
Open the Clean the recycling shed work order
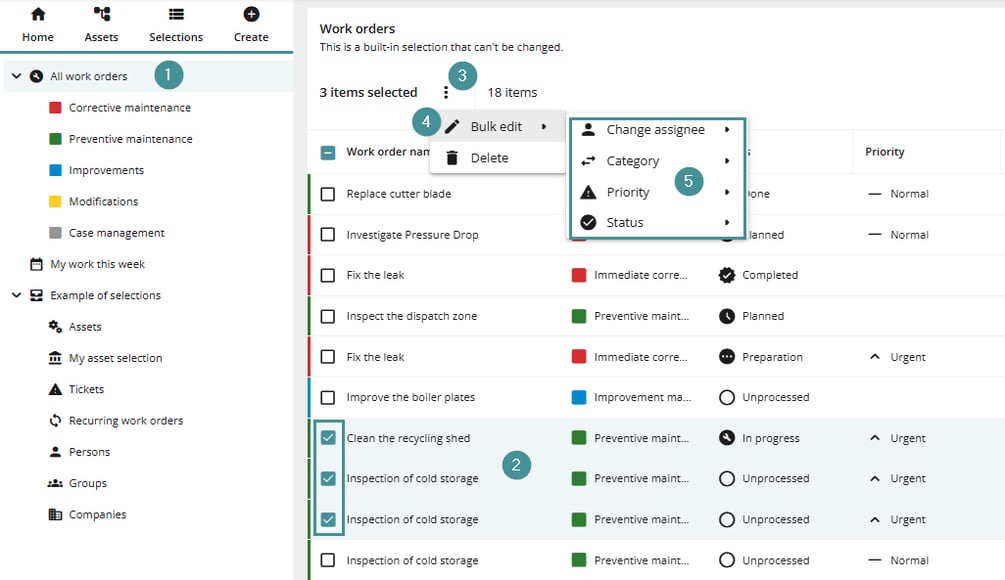408,438
